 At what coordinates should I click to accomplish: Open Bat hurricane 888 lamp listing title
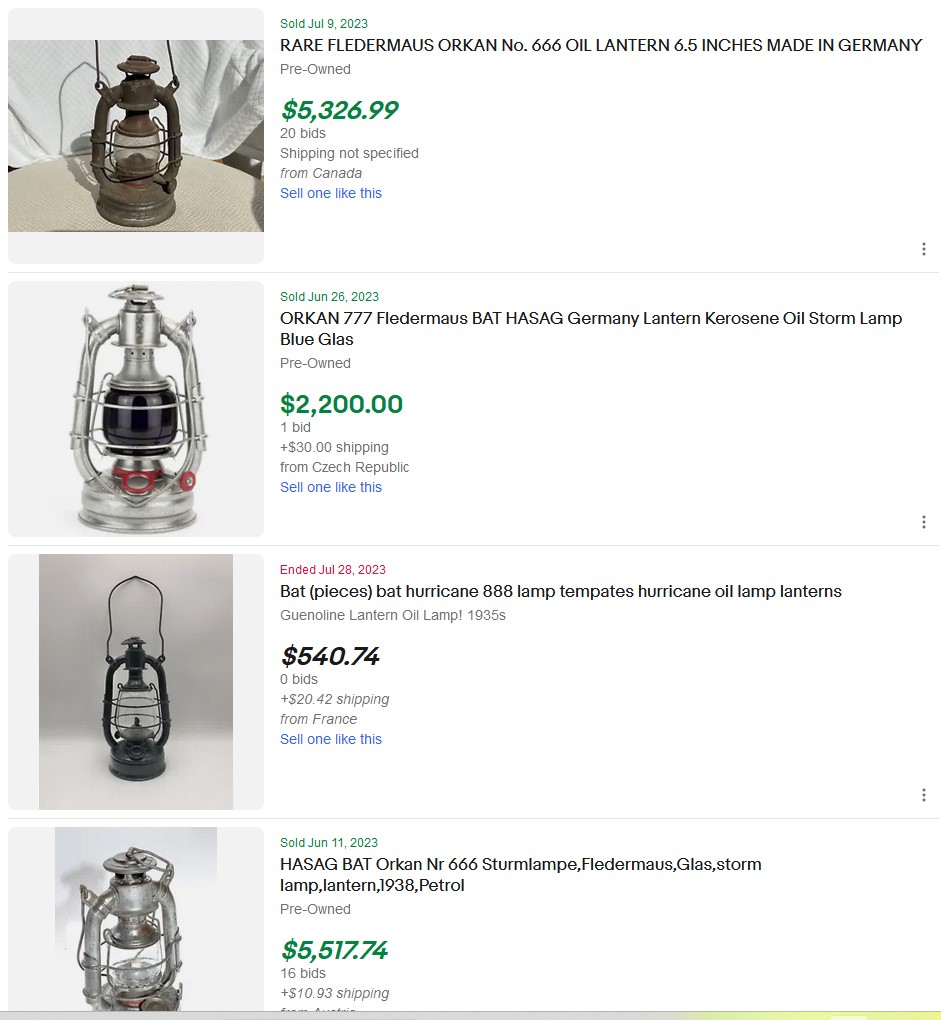(560, 591)
